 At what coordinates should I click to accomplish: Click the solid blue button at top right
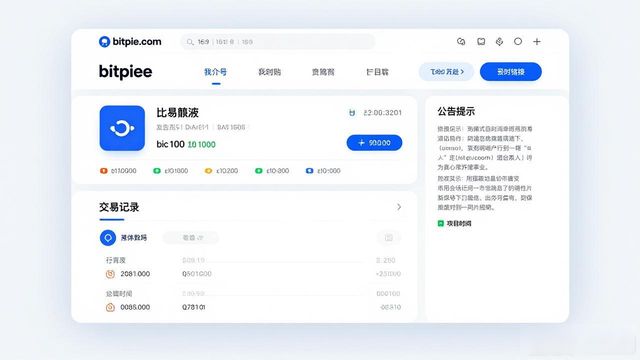(511, 72)
